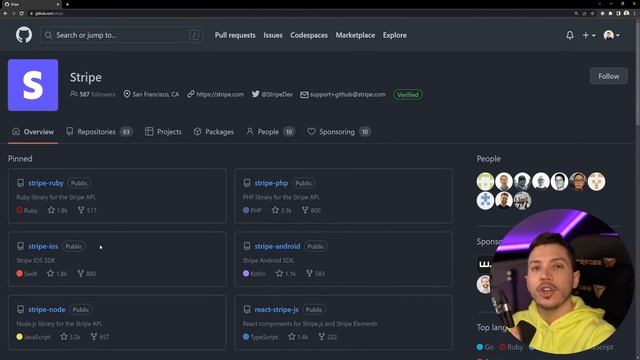The width and height of the screenshot is (640, 360).
Task: Open the user avatar menu
Action: point(611,35)
